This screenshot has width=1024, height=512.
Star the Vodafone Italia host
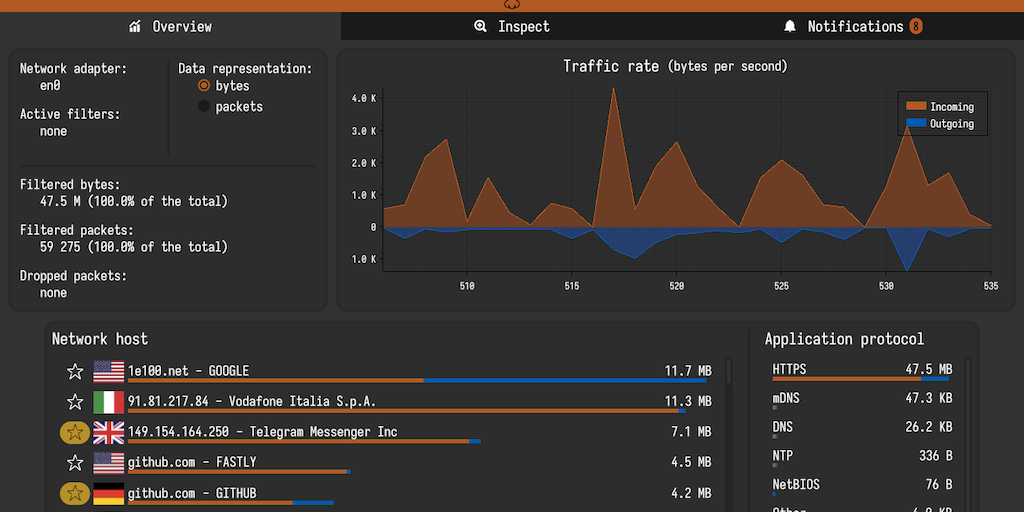click(x=74, y=402)
